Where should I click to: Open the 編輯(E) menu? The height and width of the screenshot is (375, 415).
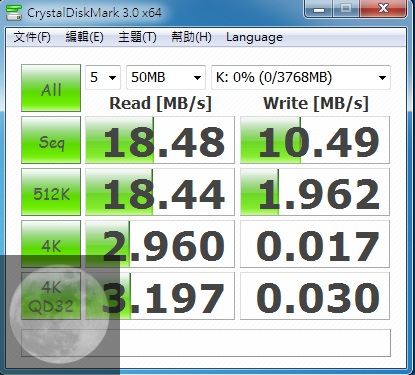point(84,37)
